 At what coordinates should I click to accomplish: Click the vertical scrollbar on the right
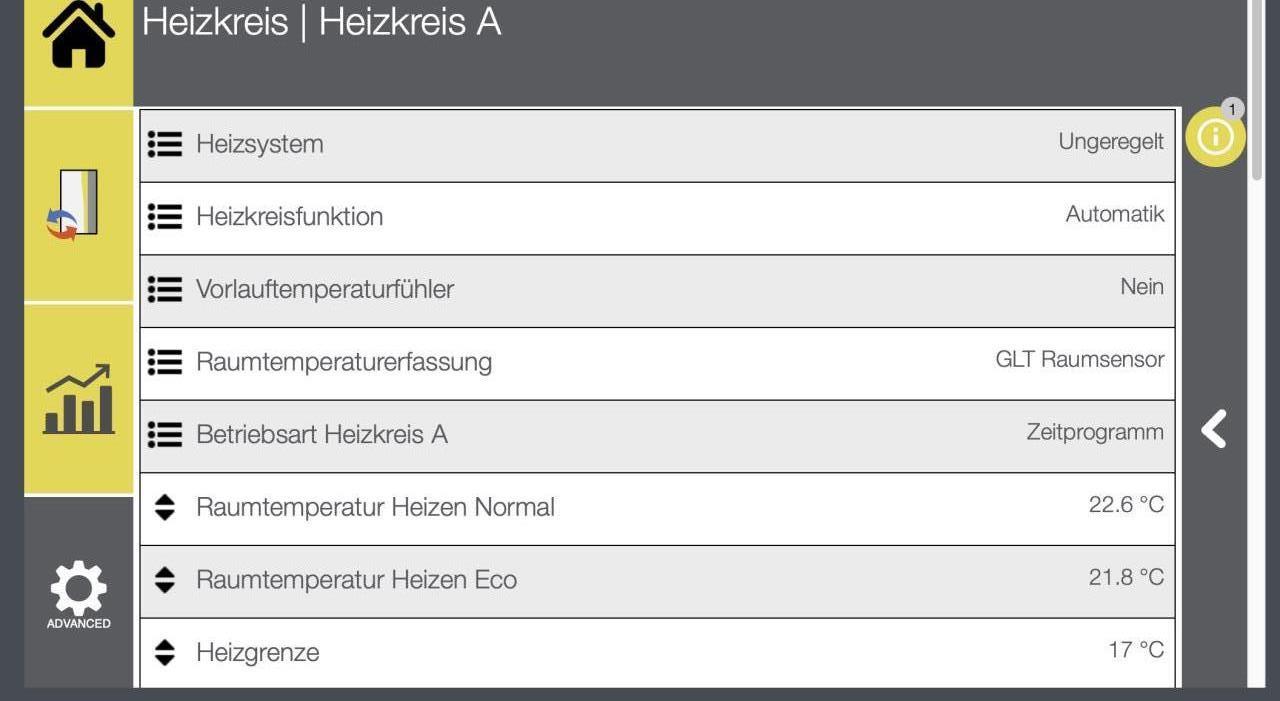click(x=1257, y=90)
